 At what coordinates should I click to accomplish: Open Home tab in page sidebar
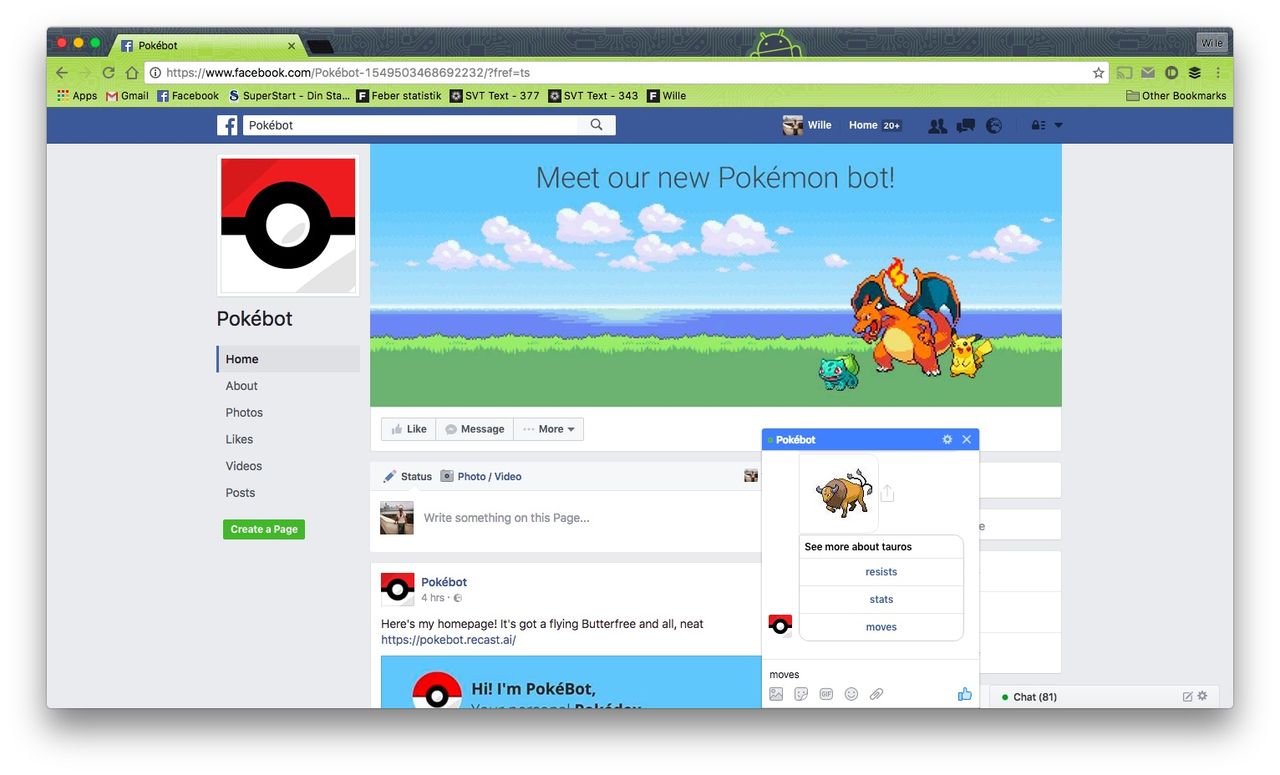(x=288, y=359)
